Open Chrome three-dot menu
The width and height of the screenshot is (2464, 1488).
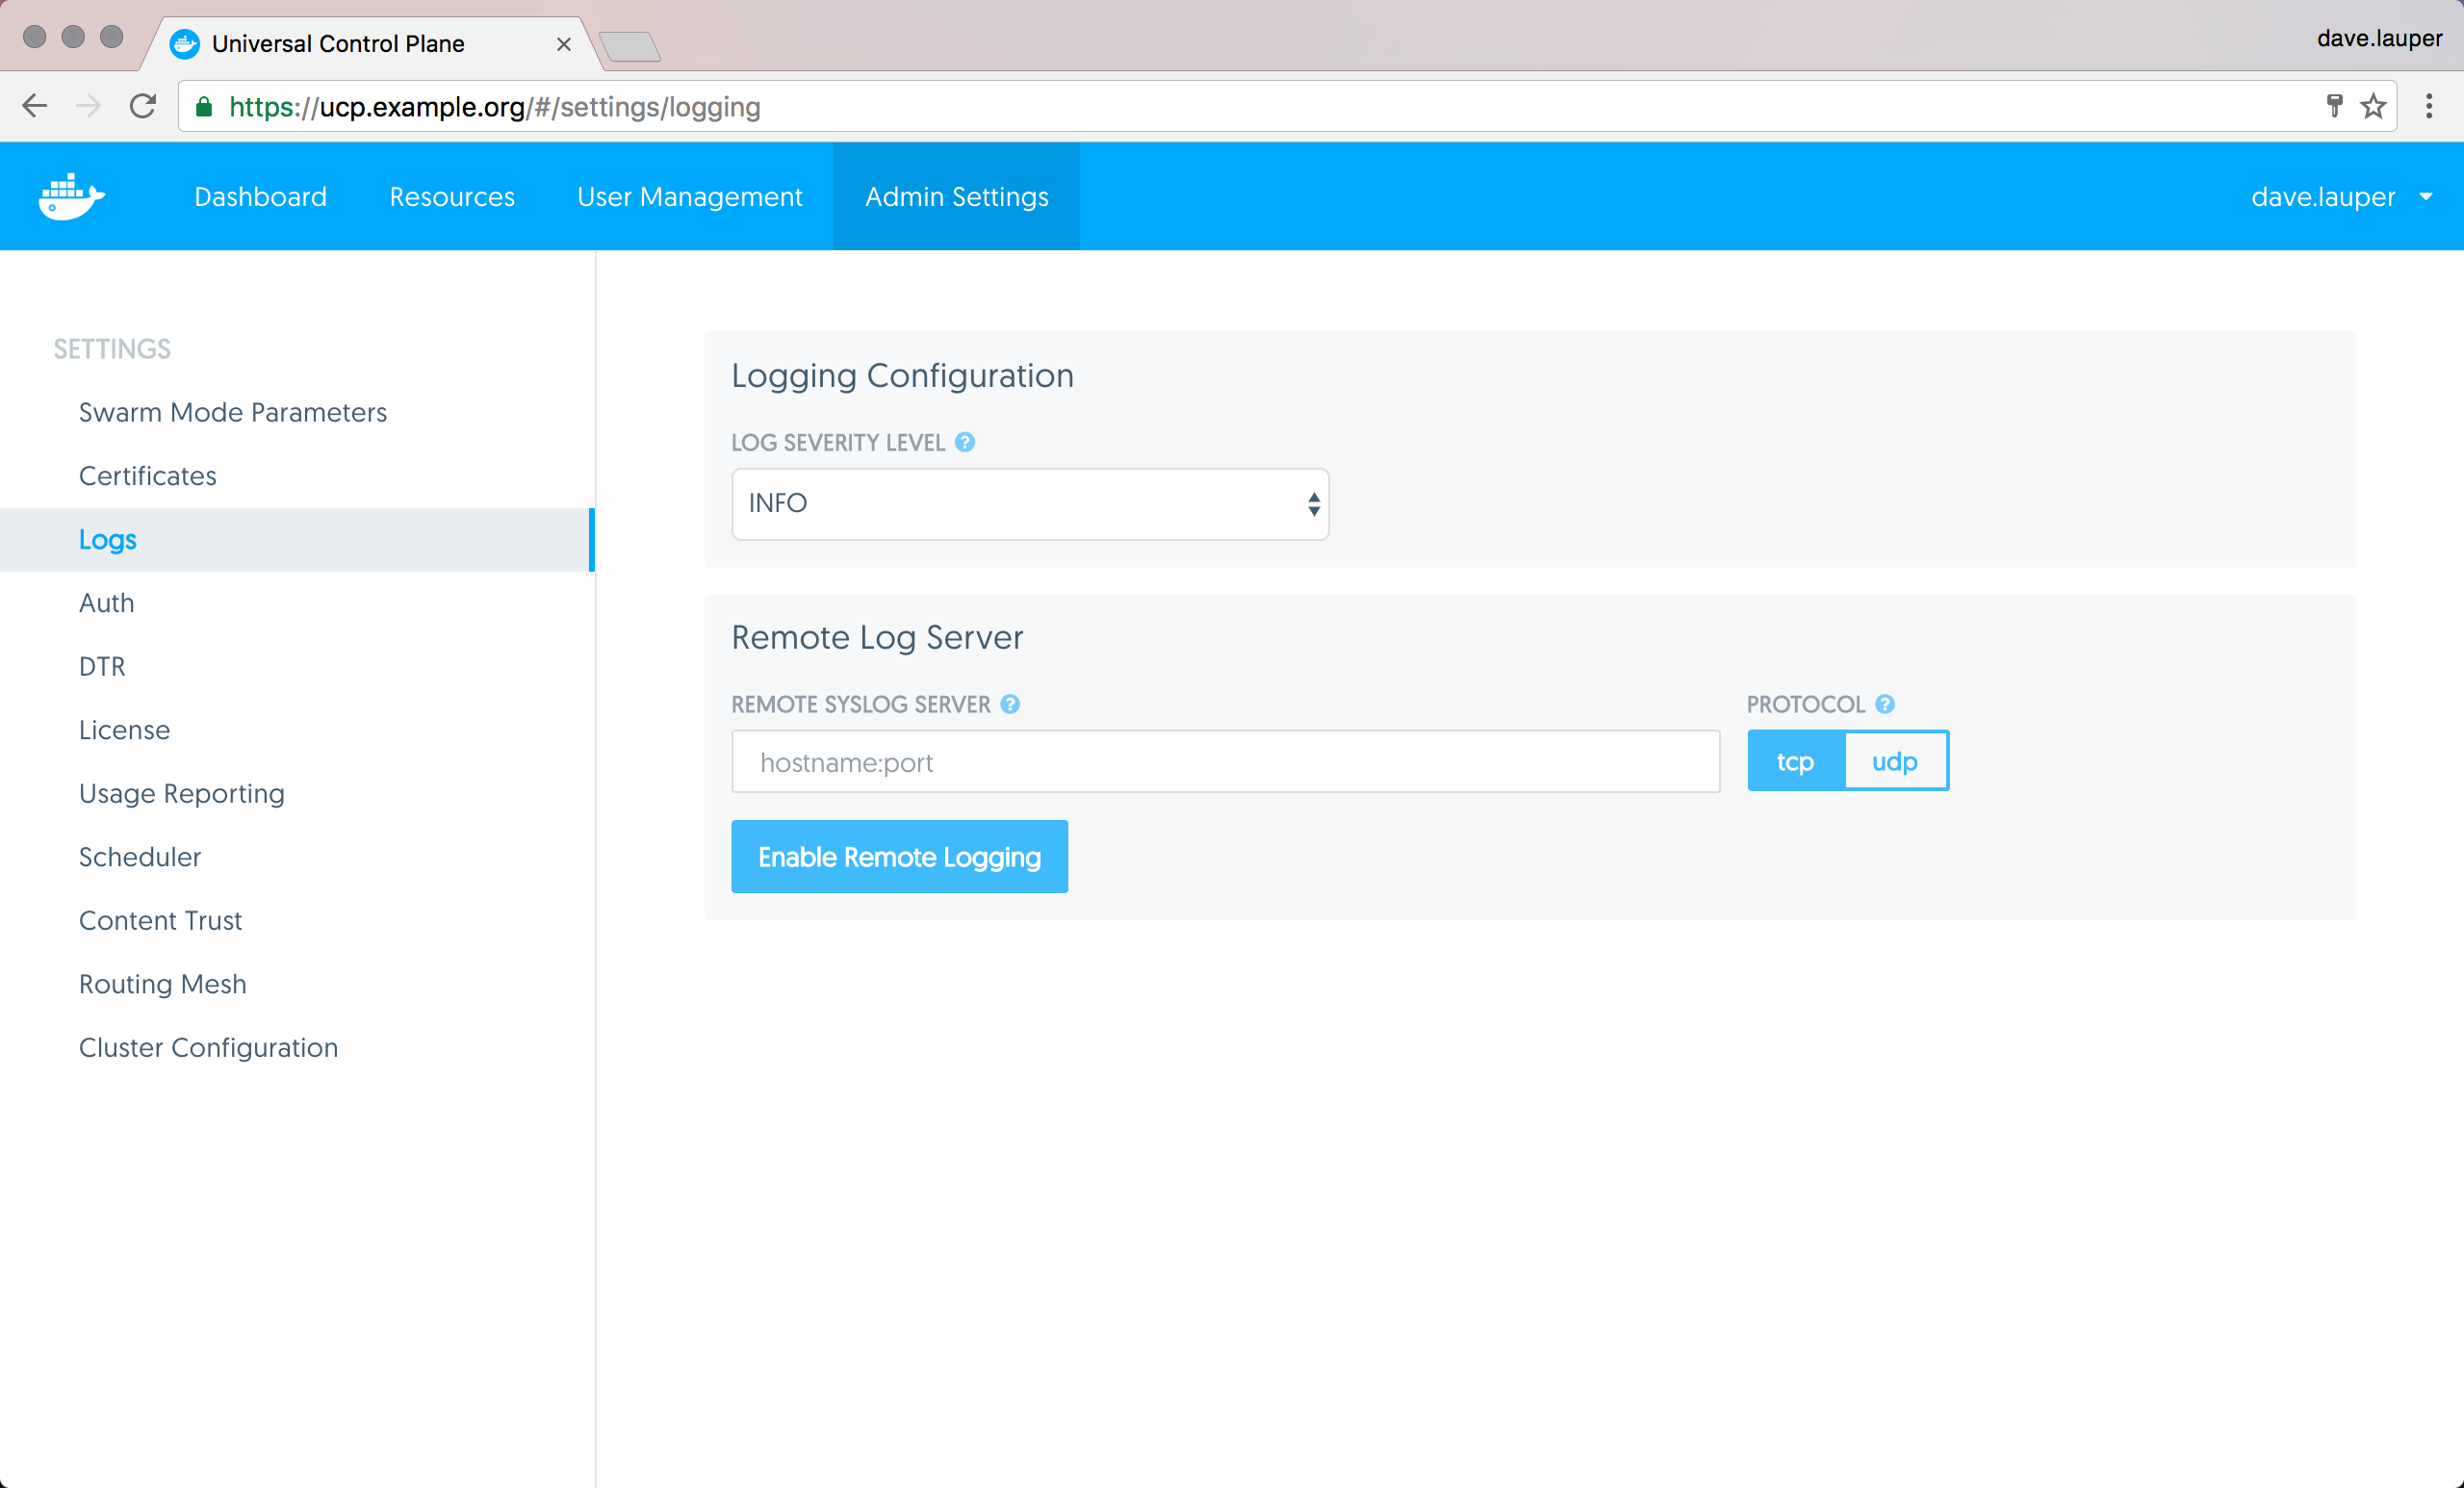(x=2428, y=106)
